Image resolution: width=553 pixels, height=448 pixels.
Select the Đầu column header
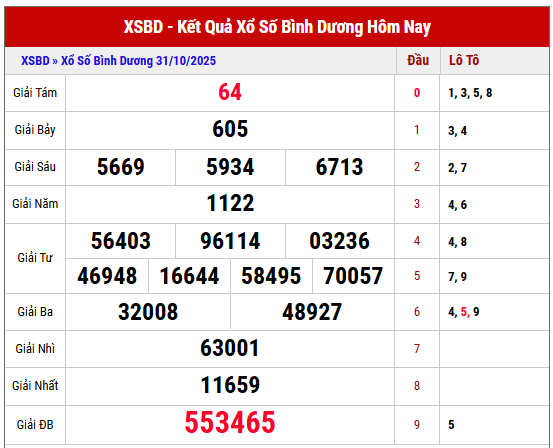point(418,60)
